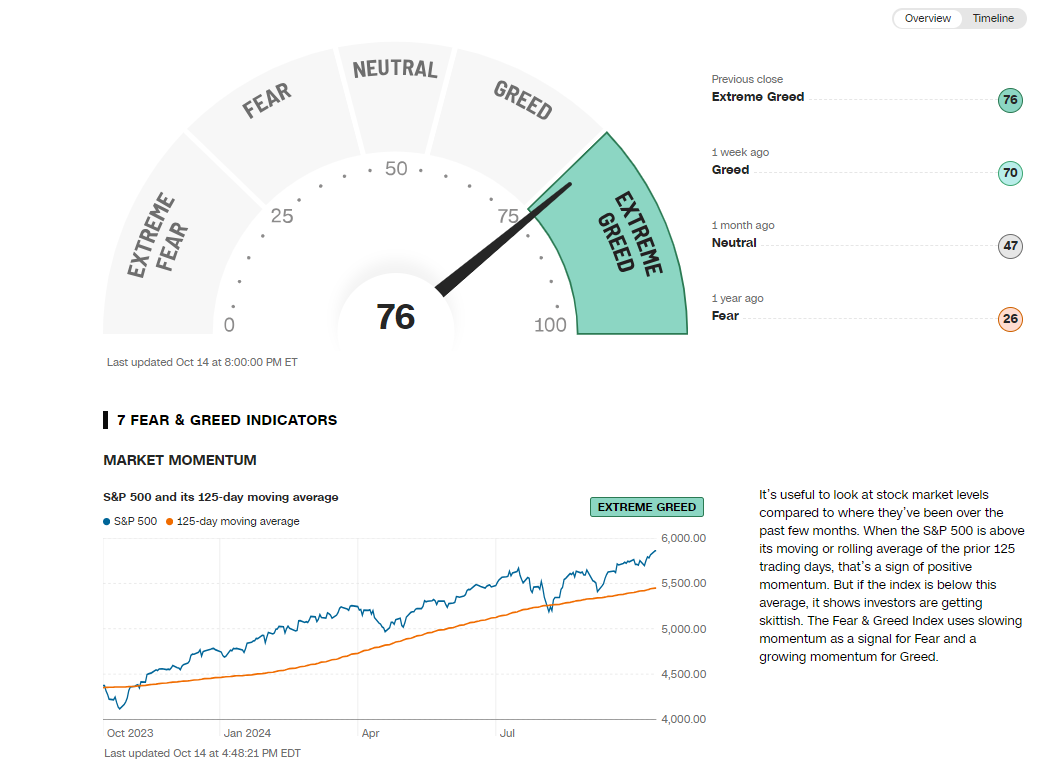The height and width of the screenshot is (782, 1057).
Task: Click the 1 year ago 26 badge
Action: pyautogui.click(x=1010, y=319)
